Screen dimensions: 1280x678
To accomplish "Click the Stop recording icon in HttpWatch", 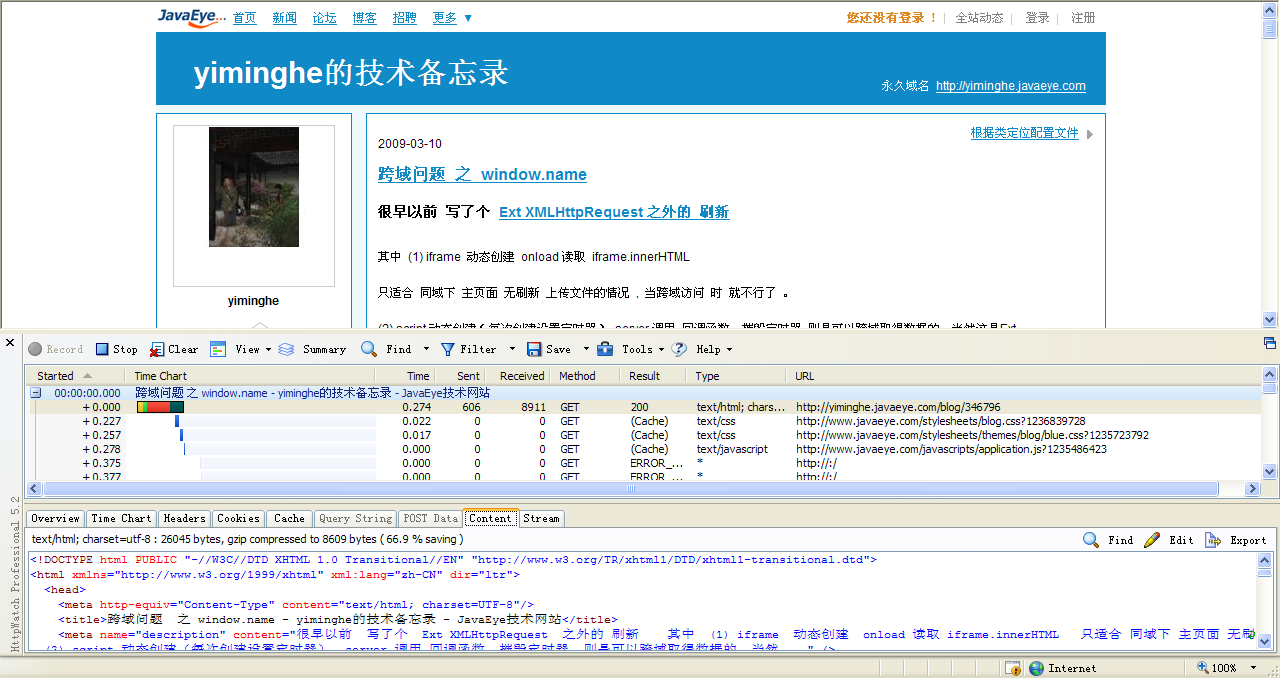I will [102, 349].
